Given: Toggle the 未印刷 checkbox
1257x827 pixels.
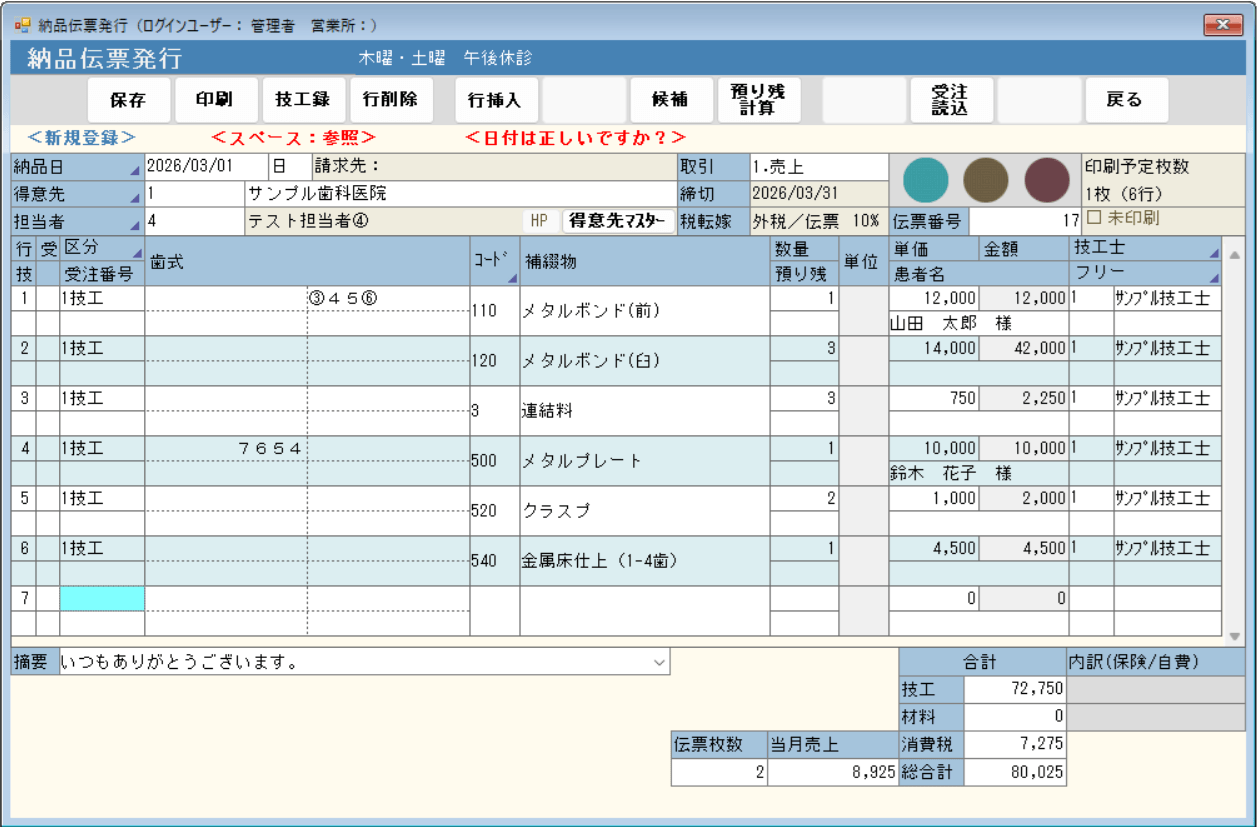Looking at the screenshot, I should pos(1096,218).
